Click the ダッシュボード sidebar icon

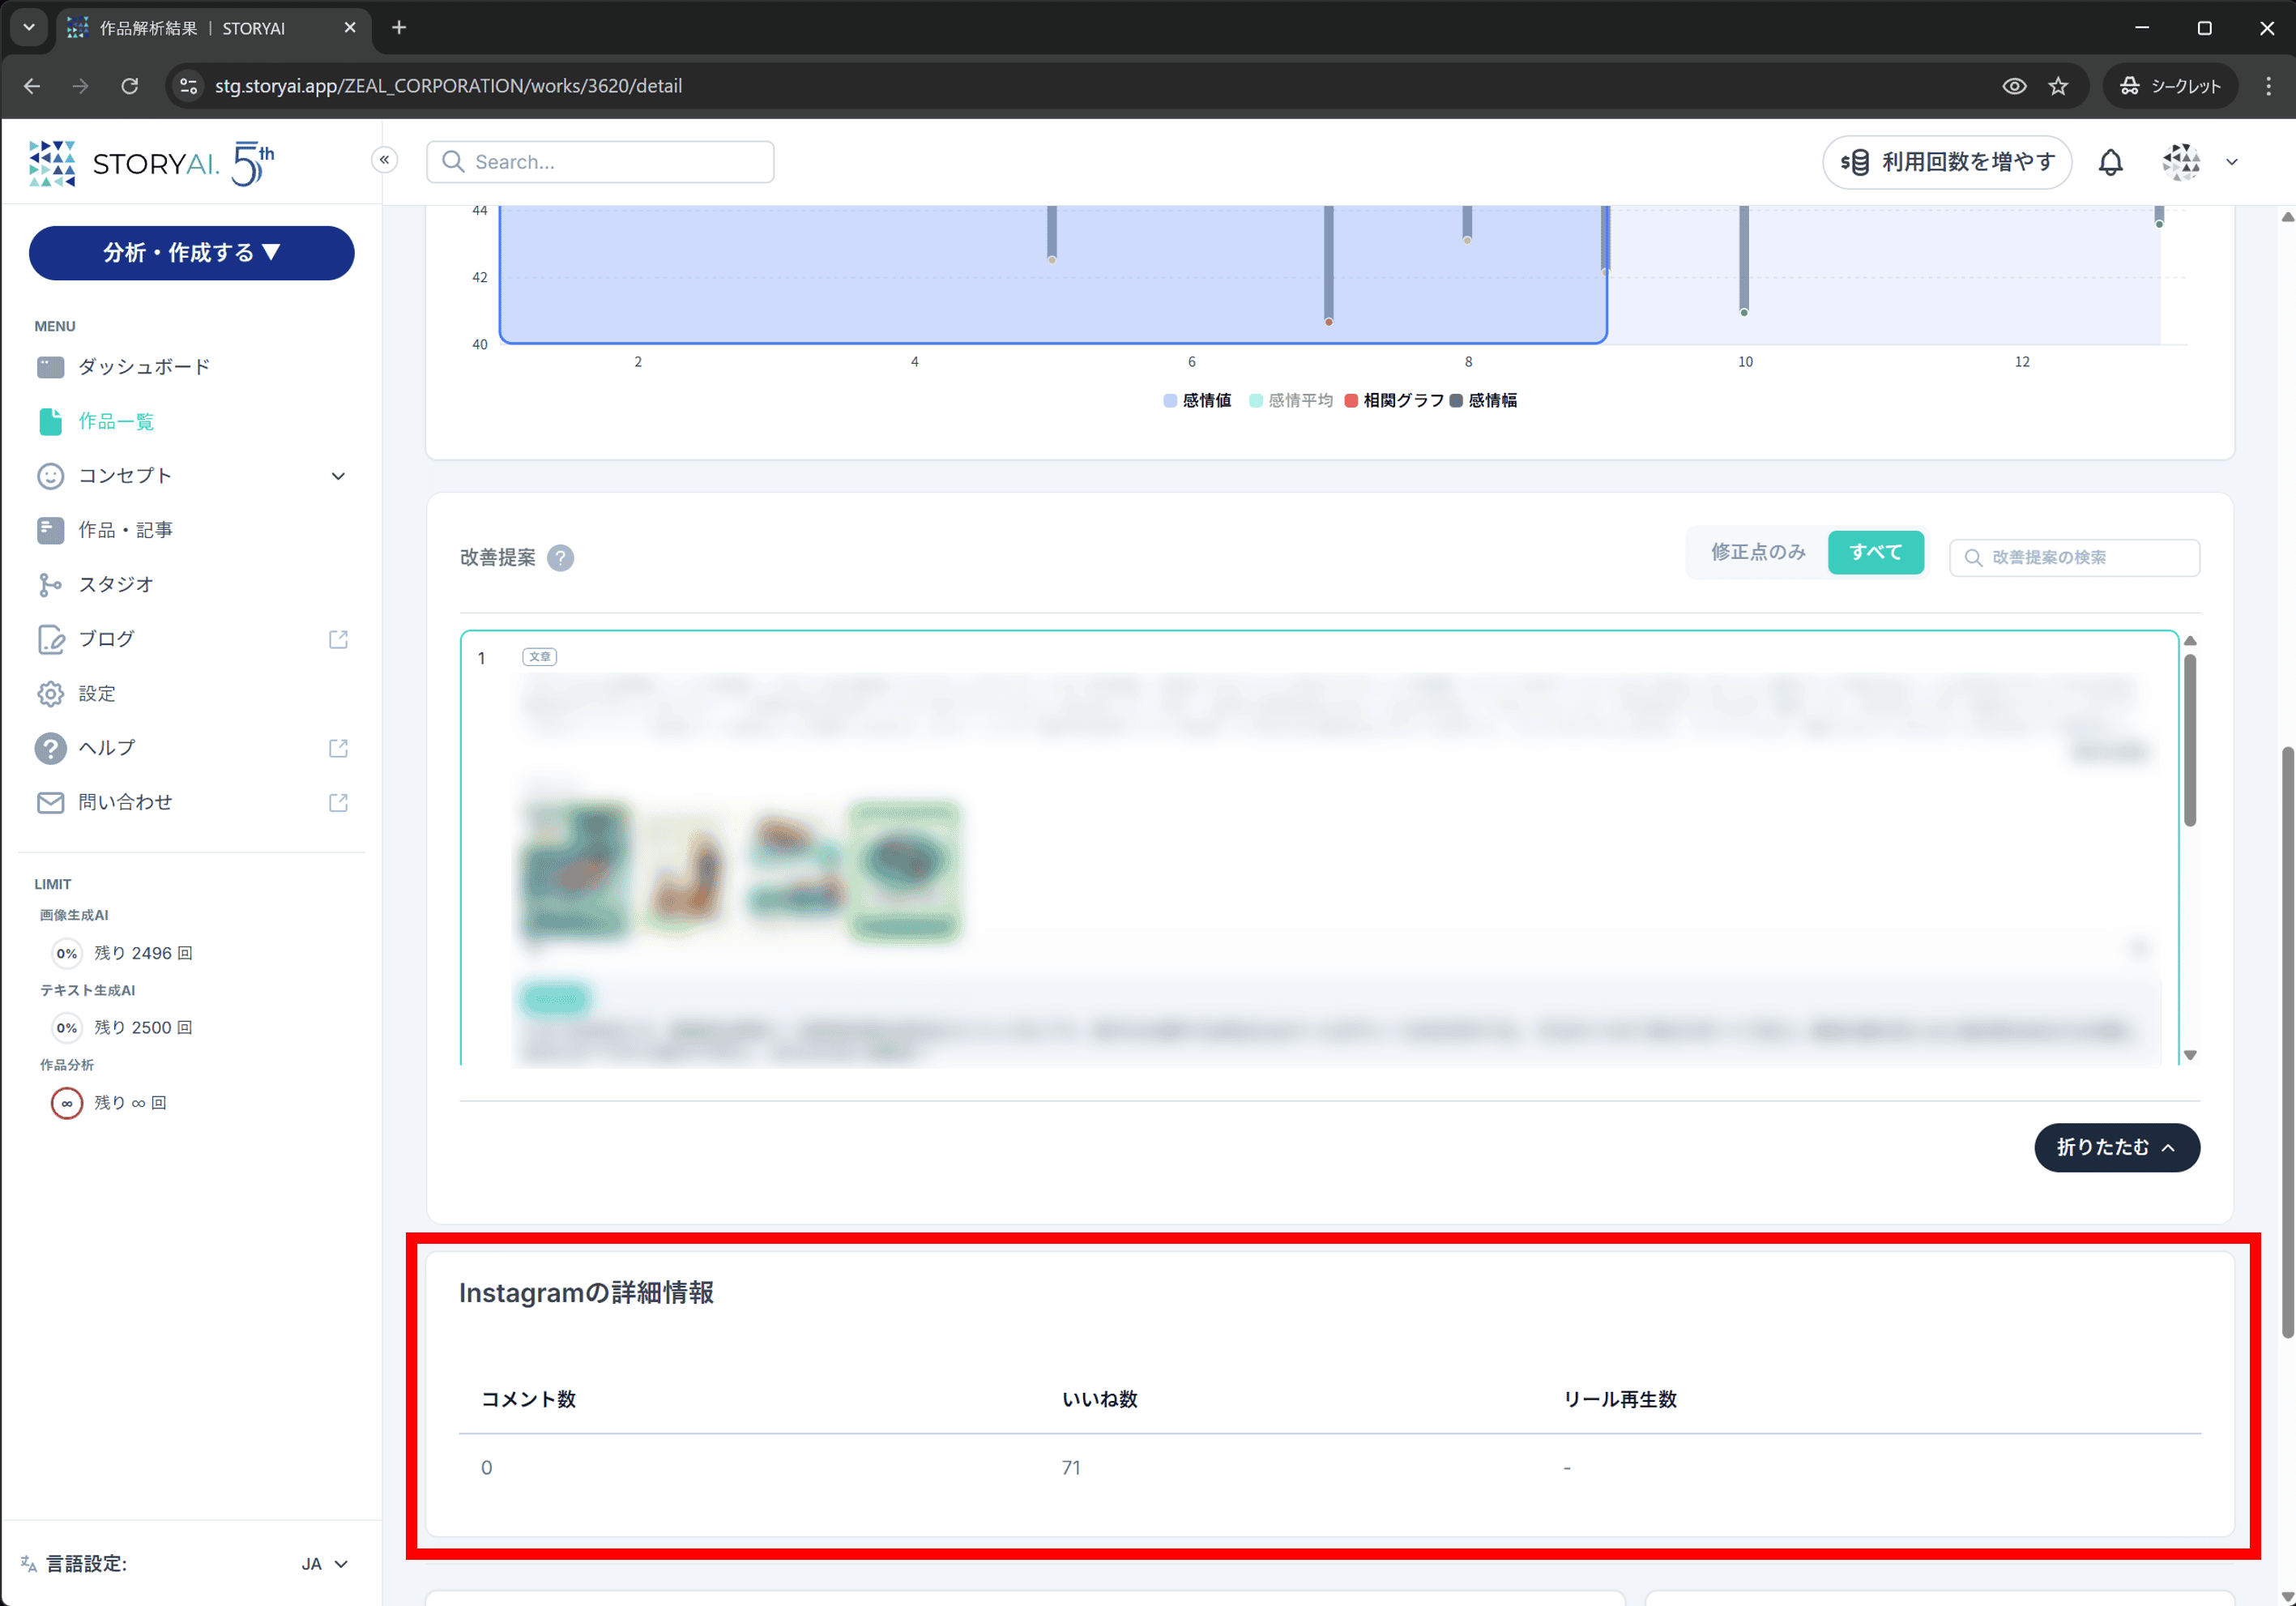point(50,367)
